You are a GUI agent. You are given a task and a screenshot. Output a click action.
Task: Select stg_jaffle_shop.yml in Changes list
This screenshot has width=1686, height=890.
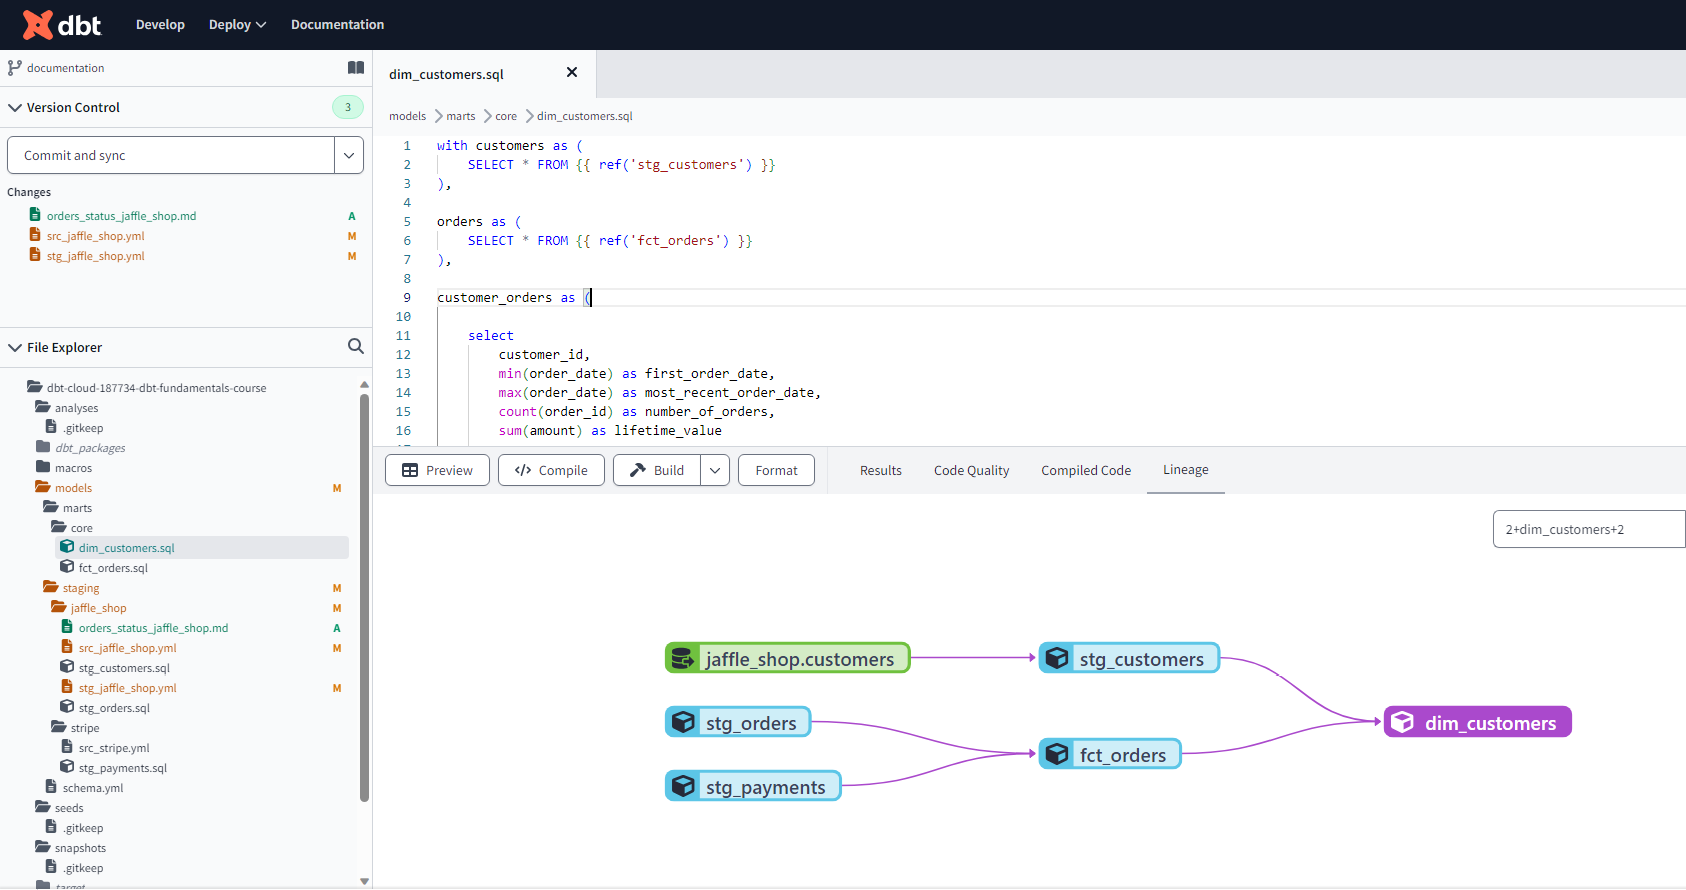click(95, 255)
